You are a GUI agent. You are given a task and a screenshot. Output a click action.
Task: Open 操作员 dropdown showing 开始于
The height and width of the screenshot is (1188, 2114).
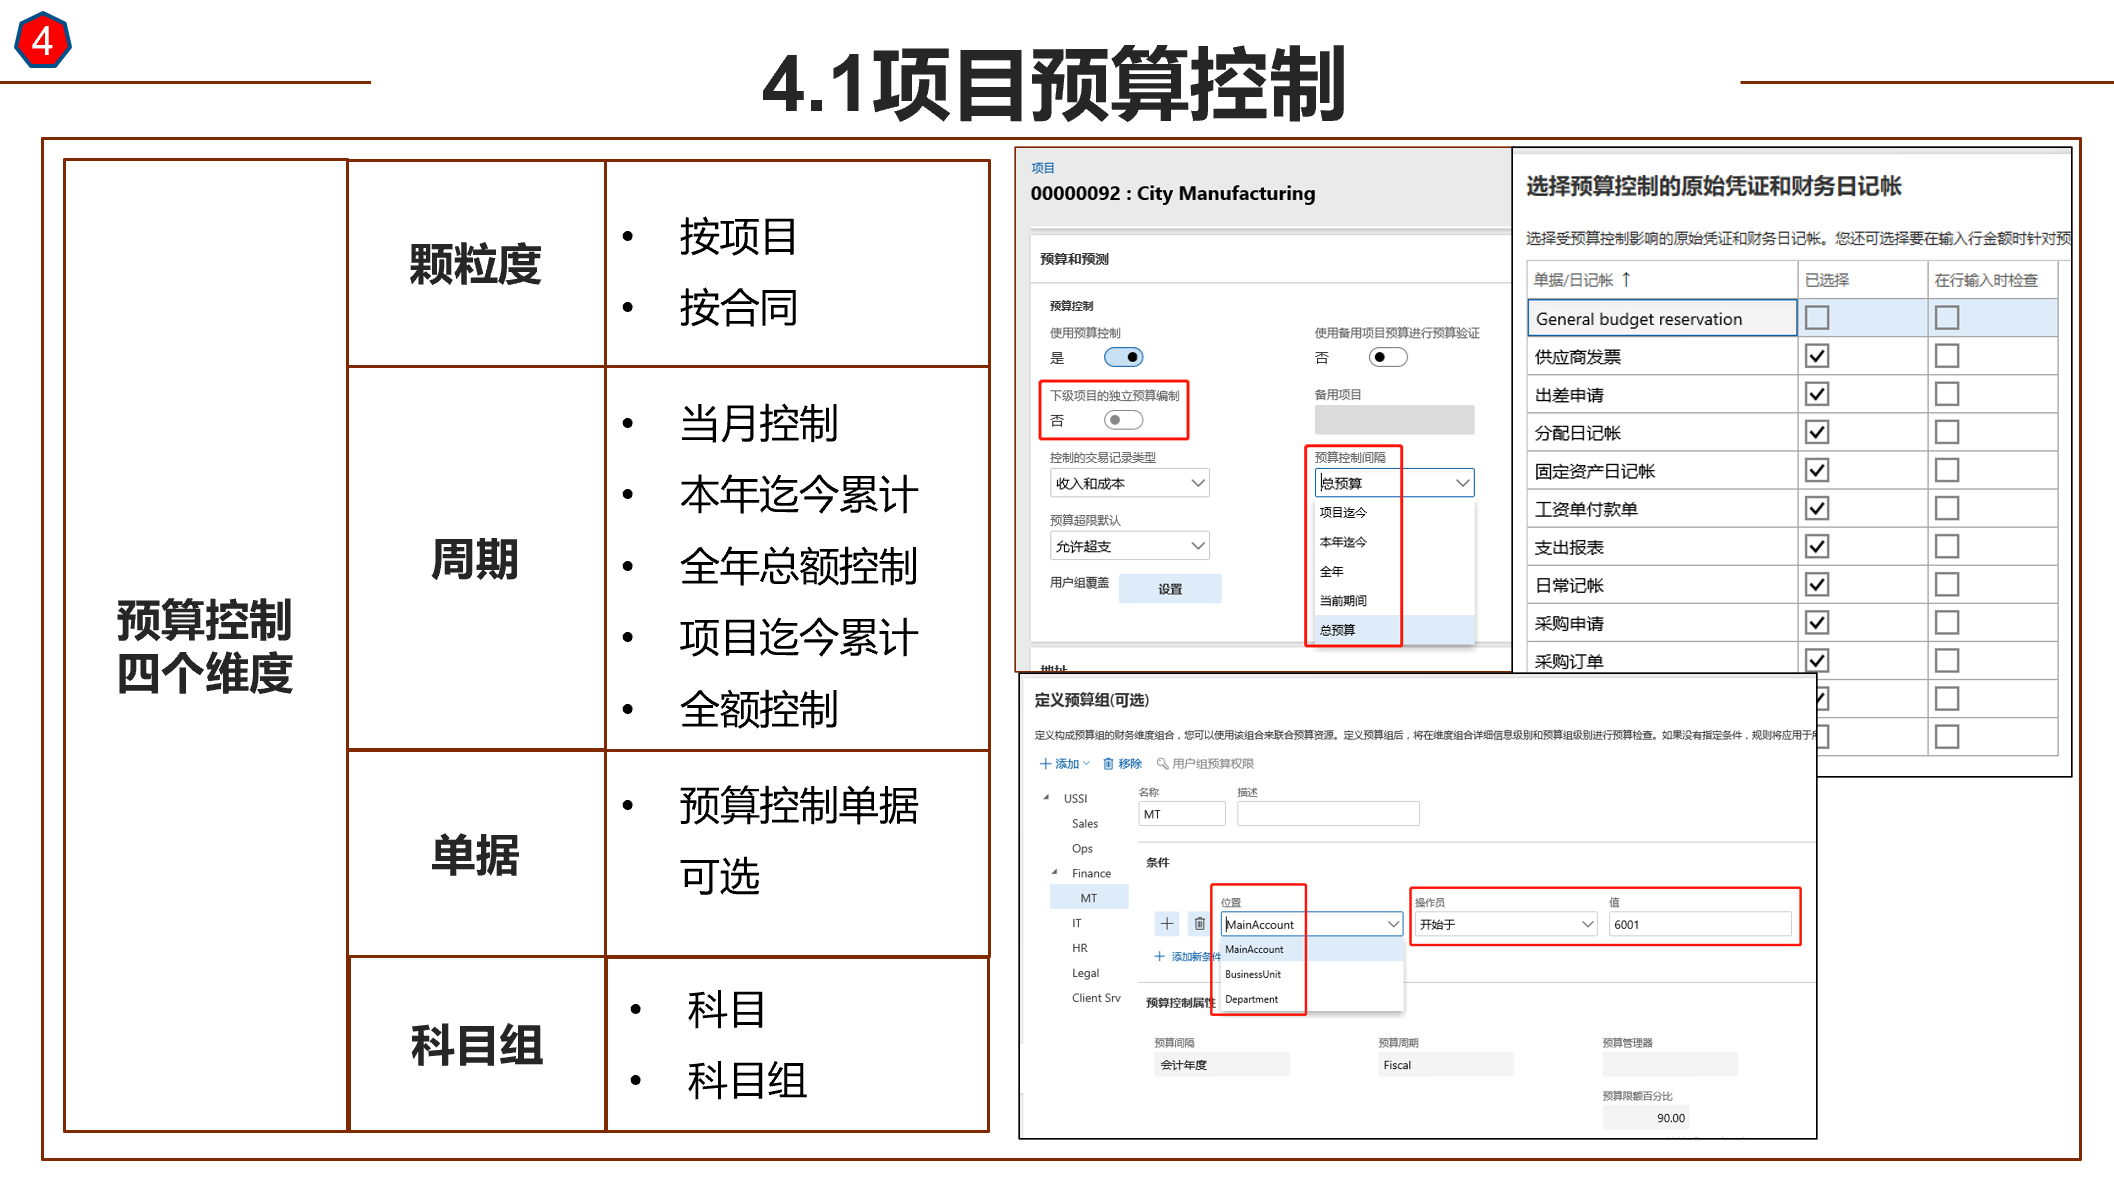click(1505, 924)
